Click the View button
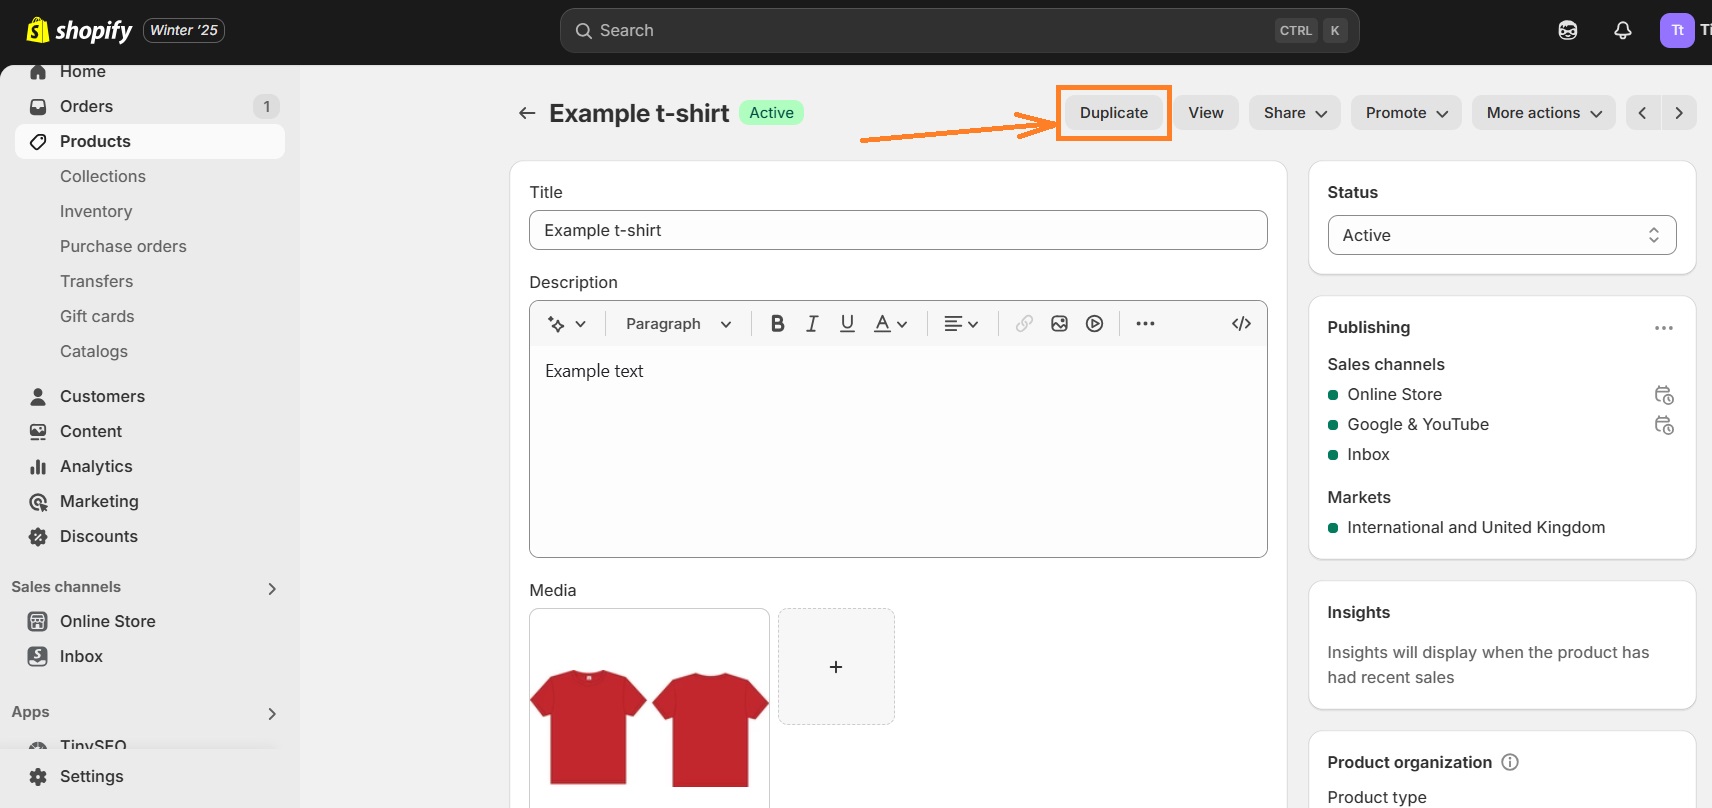 (1206, 113)
